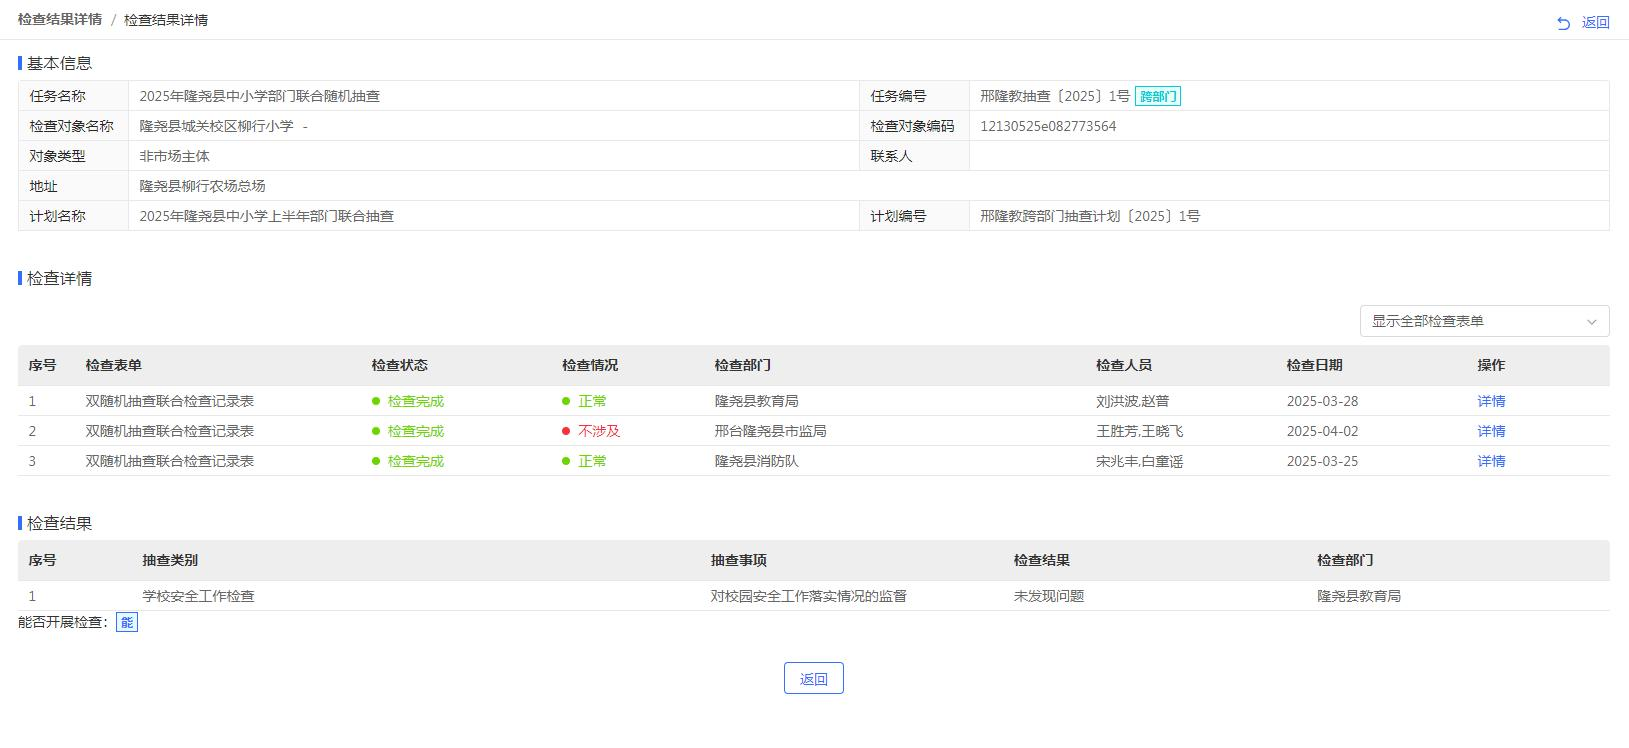Open 详情 for the 邢台隆尧县市监局 row
This screenshot has width=1629, height=748.
pos(1491,431)
